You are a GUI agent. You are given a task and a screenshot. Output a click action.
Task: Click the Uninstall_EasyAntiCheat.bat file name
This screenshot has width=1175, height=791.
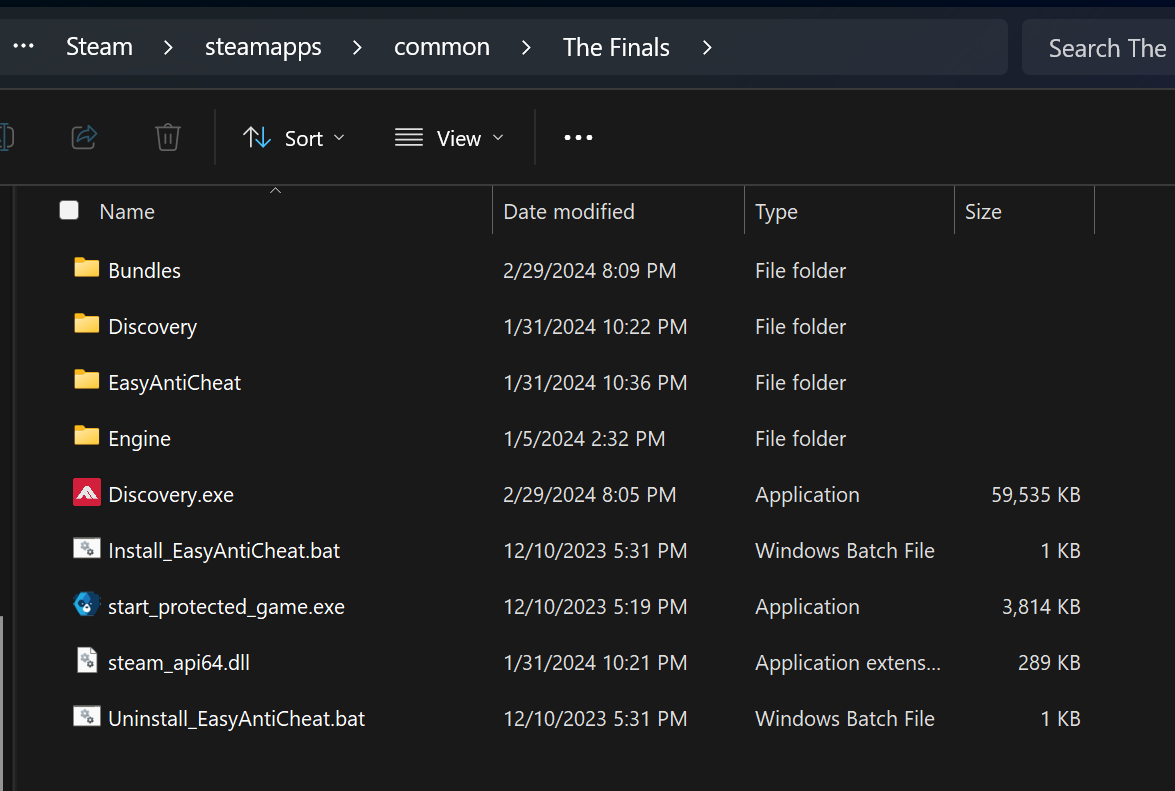pyautogui.click(x=237, y=719)
